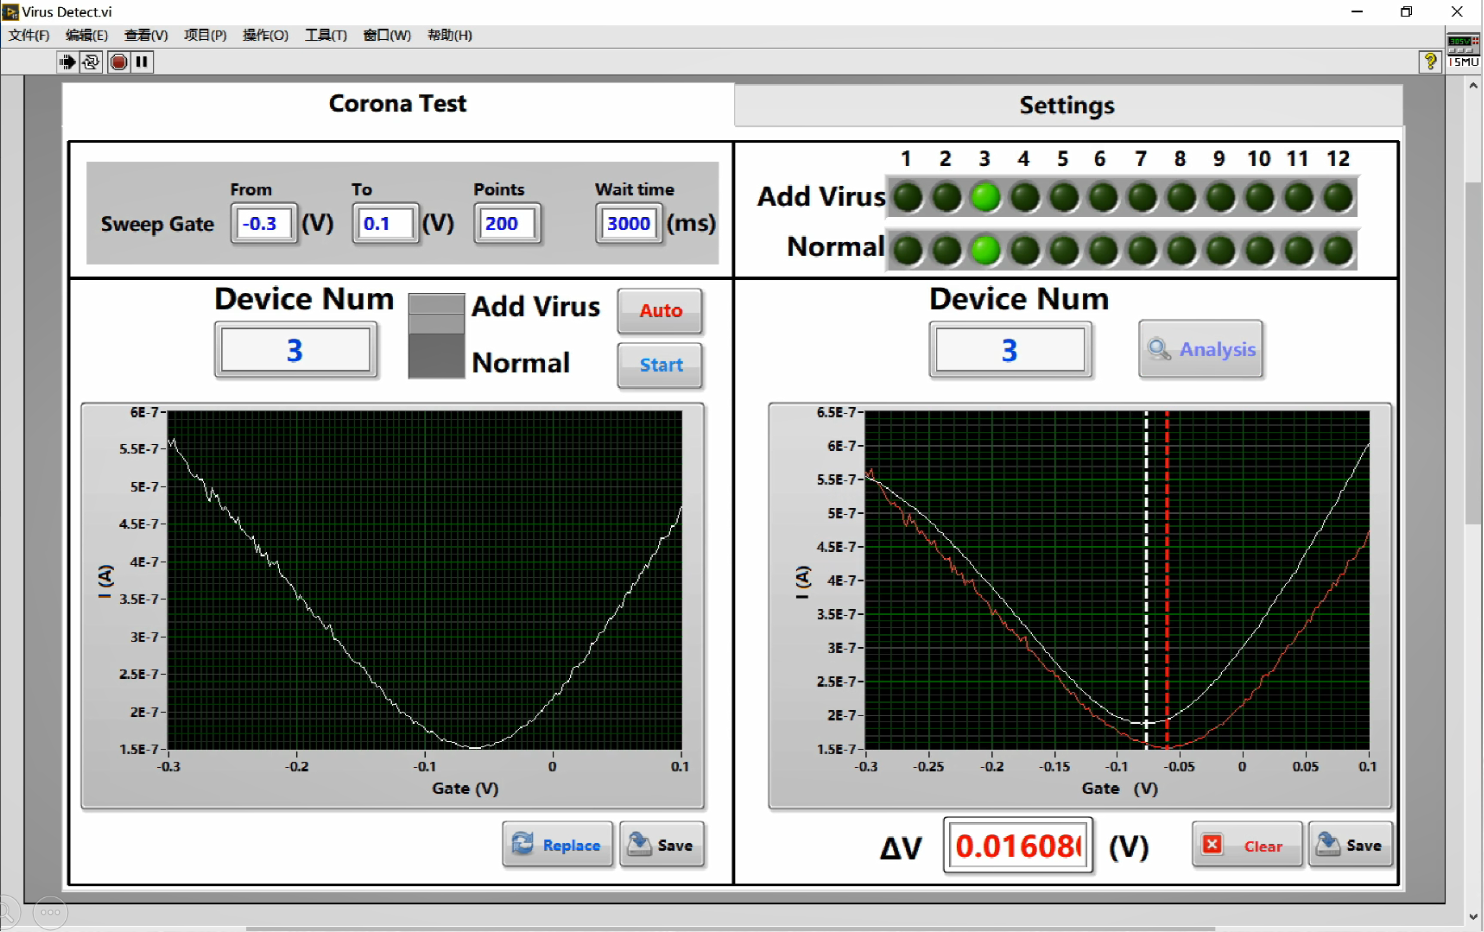1484x932 pixels.
Task: Toggle Add Virus LED number 3
Action: pyautogui.click(x=986, y=197)
